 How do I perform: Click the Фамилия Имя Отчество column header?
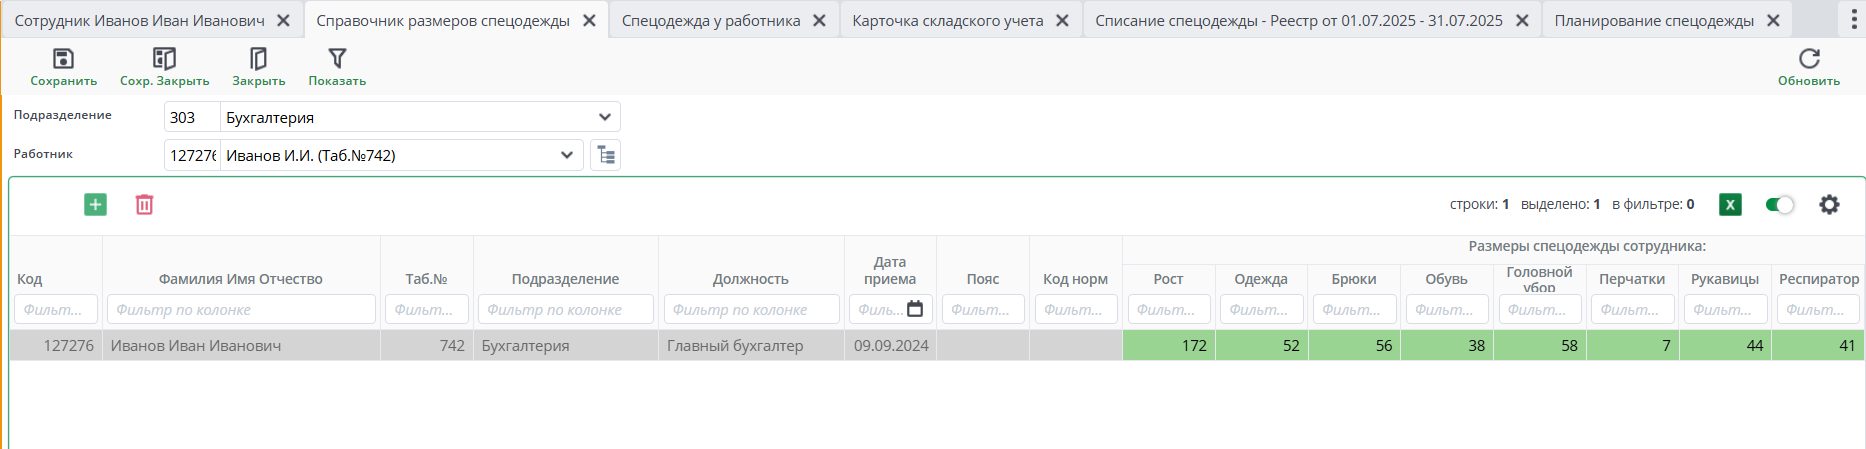(240, 279)
